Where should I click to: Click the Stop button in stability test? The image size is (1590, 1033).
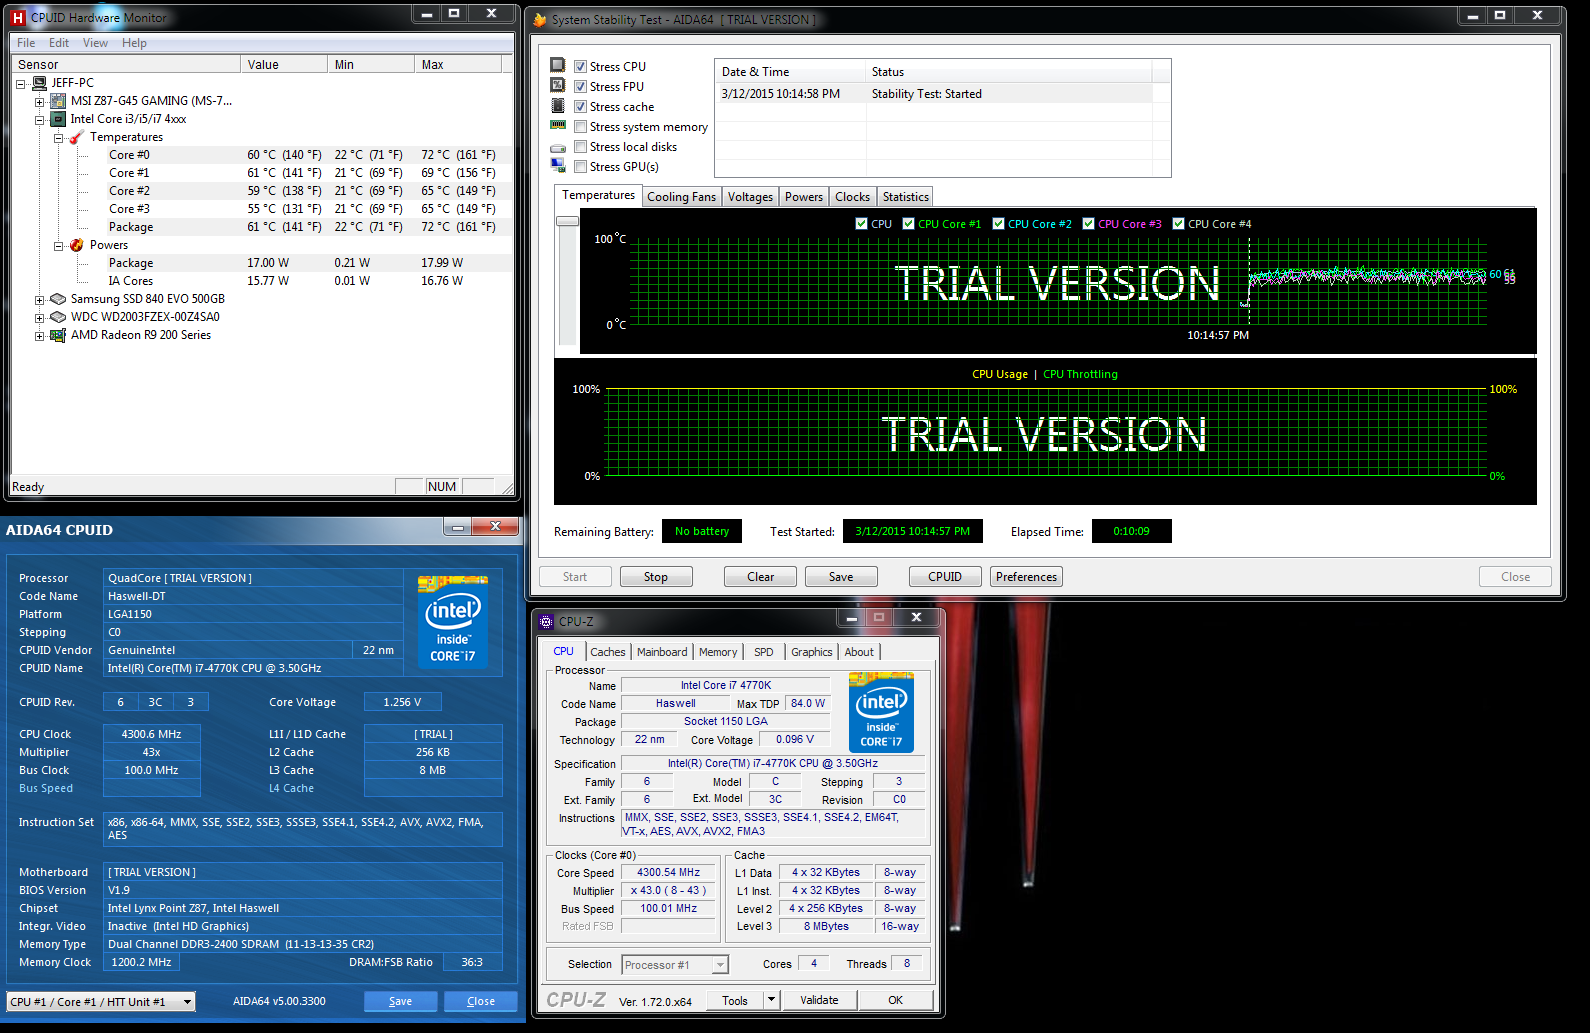[656, 577]
